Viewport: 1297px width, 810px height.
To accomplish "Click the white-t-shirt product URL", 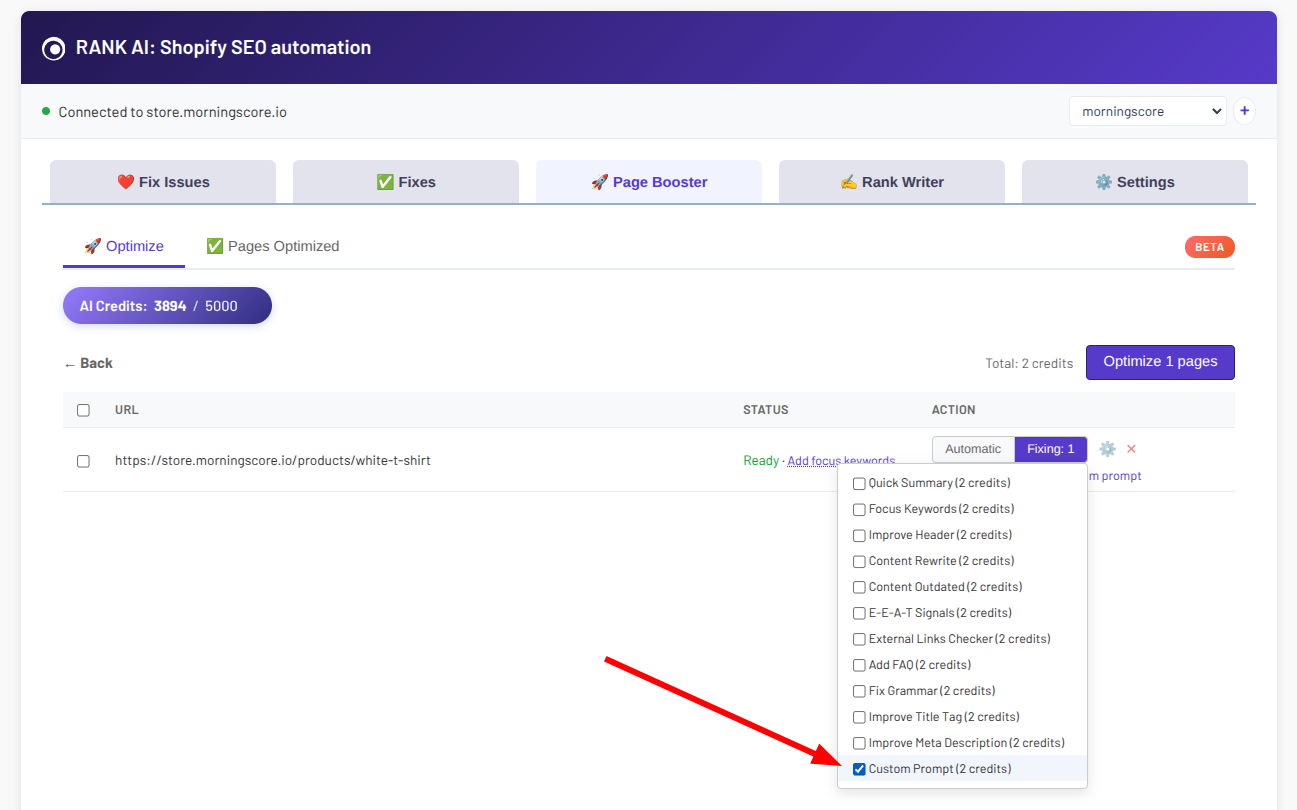I will coord(273,461).
